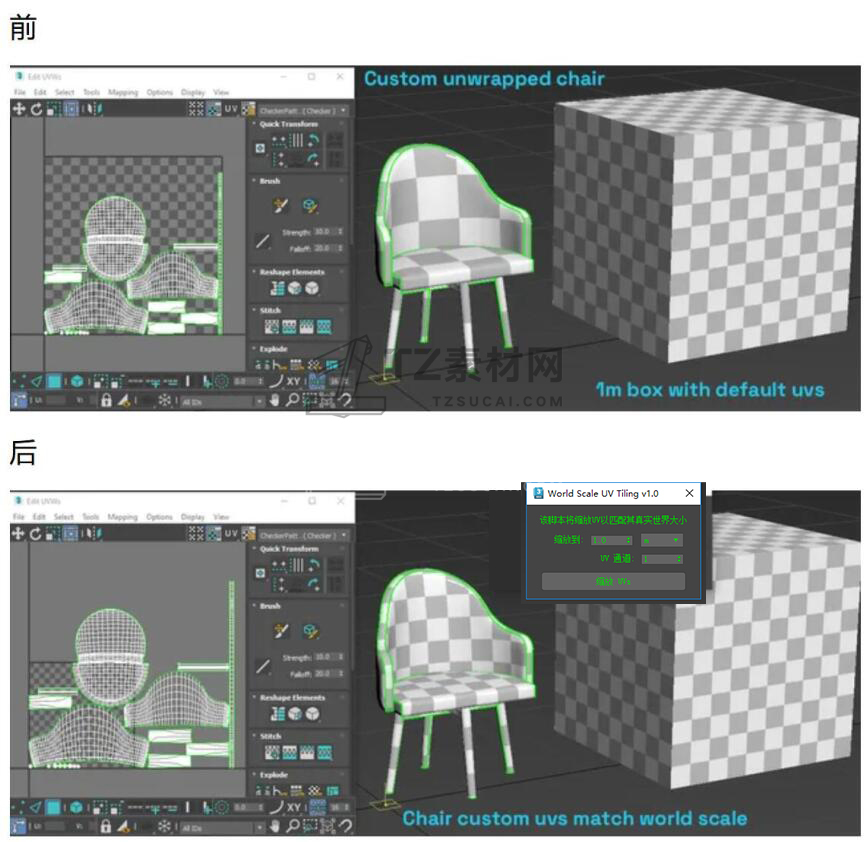868x842 pixels.
Task: Toggle Polygon selection mode in the 前 Edit UVWs window
Action: click(x=54, y=381)
